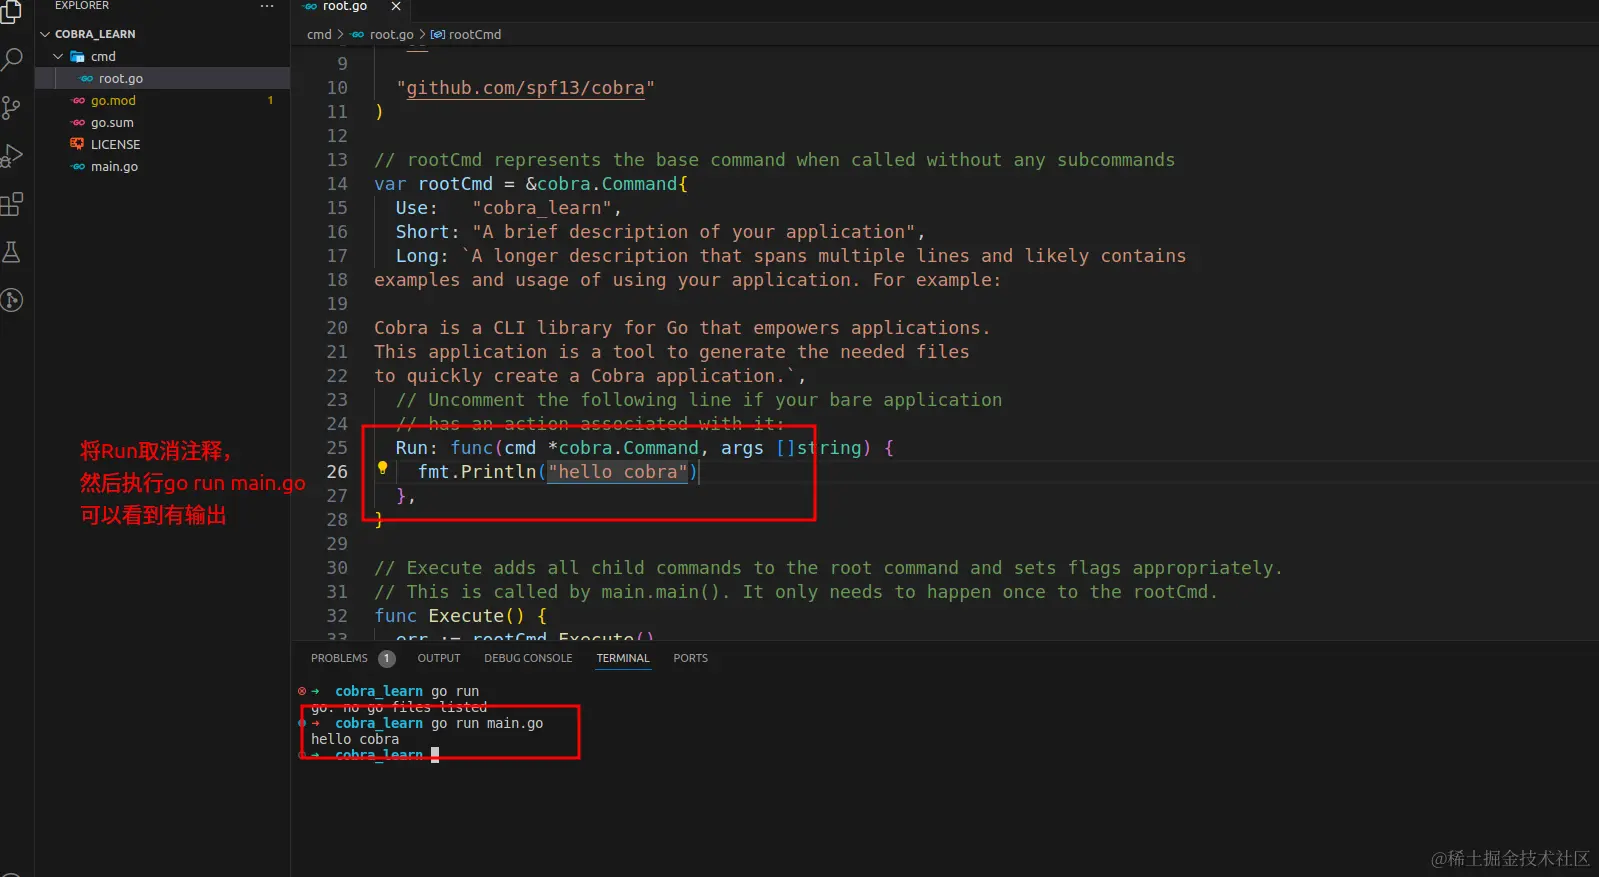Viewport: 1599px width, 877px height.
Task: Switch to the Debug Console tab
Action: 528,658
